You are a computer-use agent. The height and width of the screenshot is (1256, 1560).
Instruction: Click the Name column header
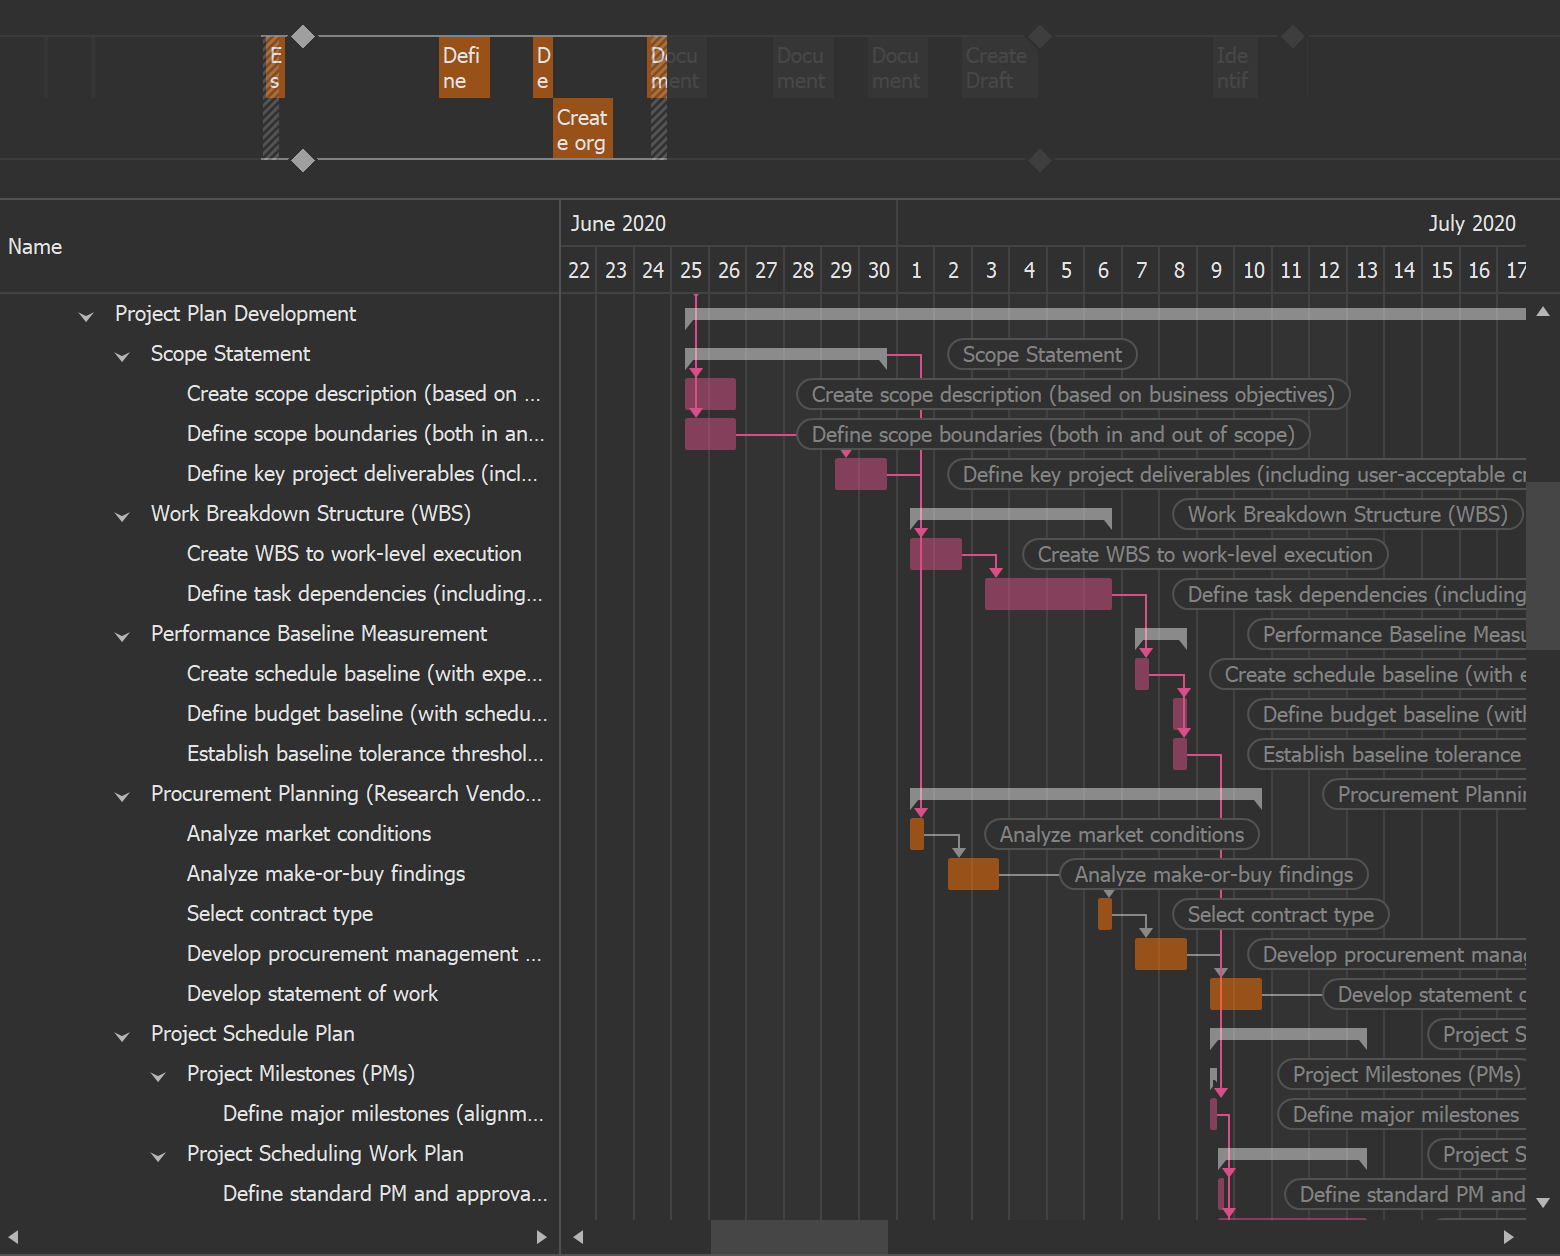(x=35, y=247)
